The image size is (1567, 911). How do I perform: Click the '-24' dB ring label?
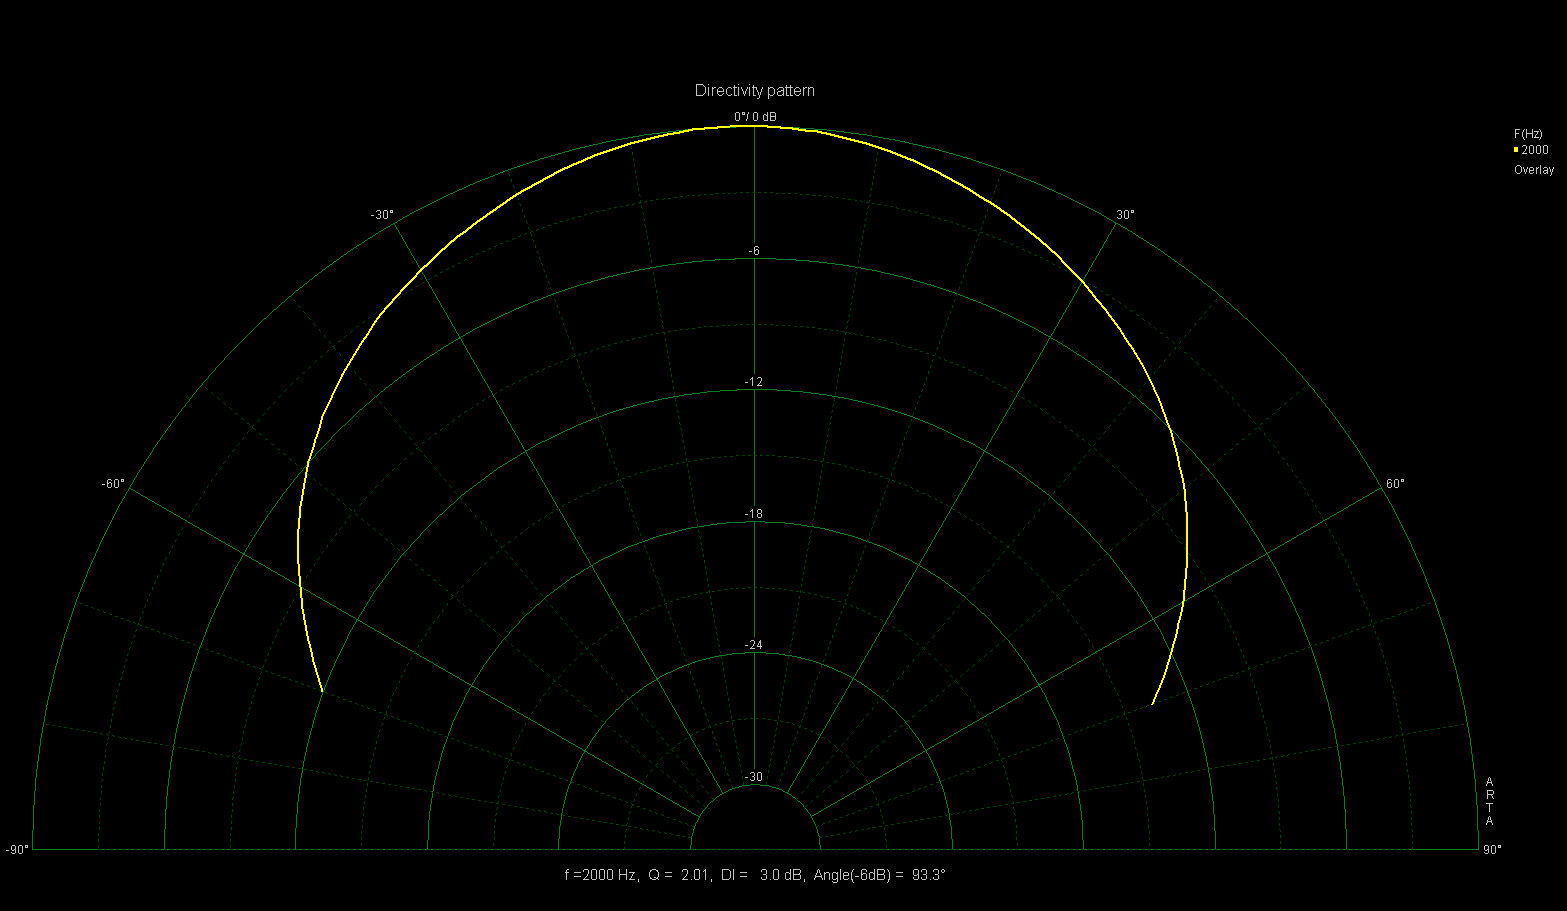754,645
